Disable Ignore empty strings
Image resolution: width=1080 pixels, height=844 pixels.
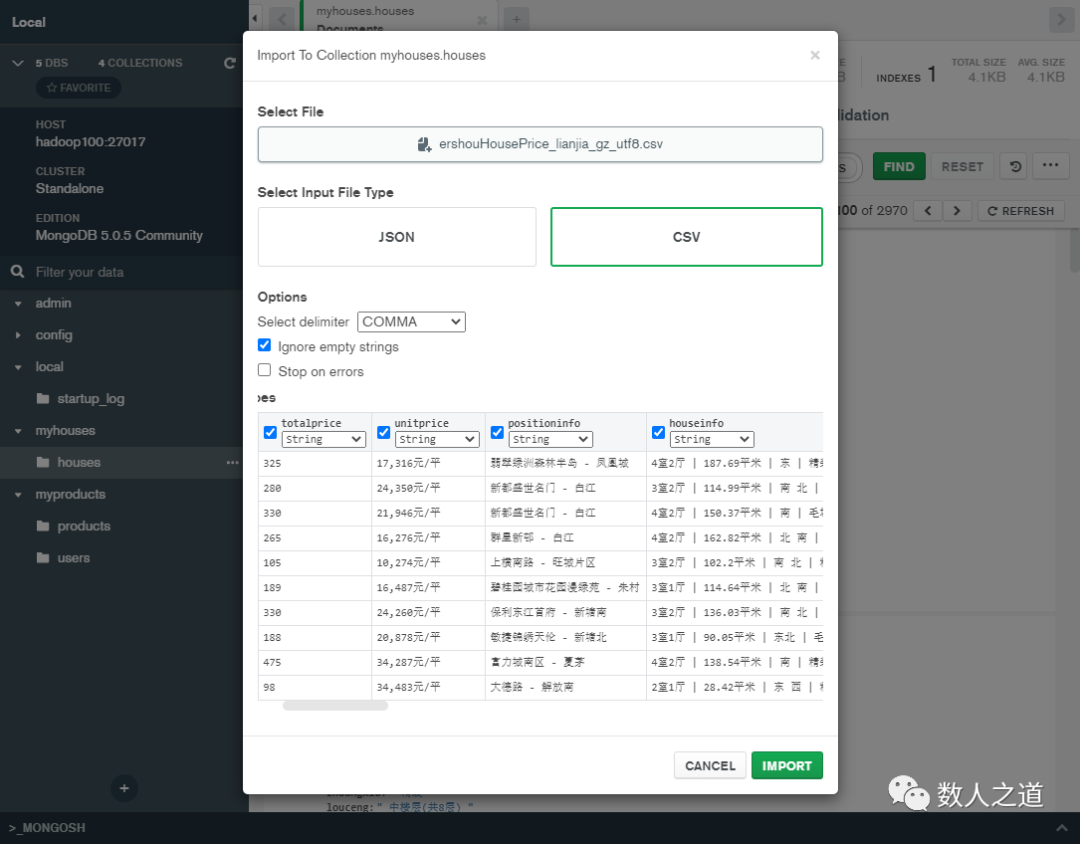[264, 344]
